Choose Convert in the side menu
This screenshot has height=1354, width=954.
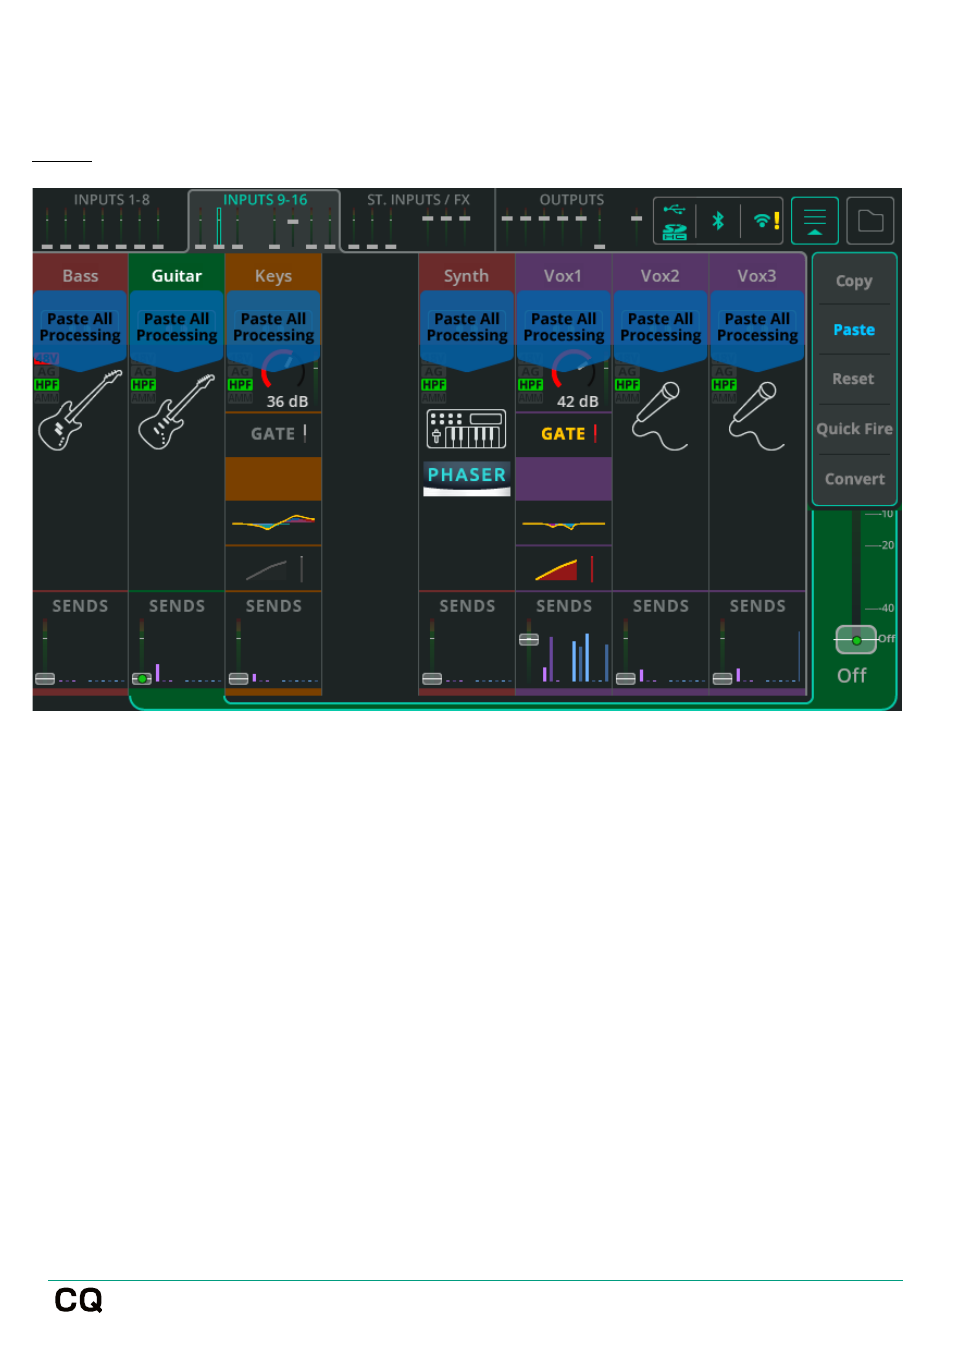854,479
